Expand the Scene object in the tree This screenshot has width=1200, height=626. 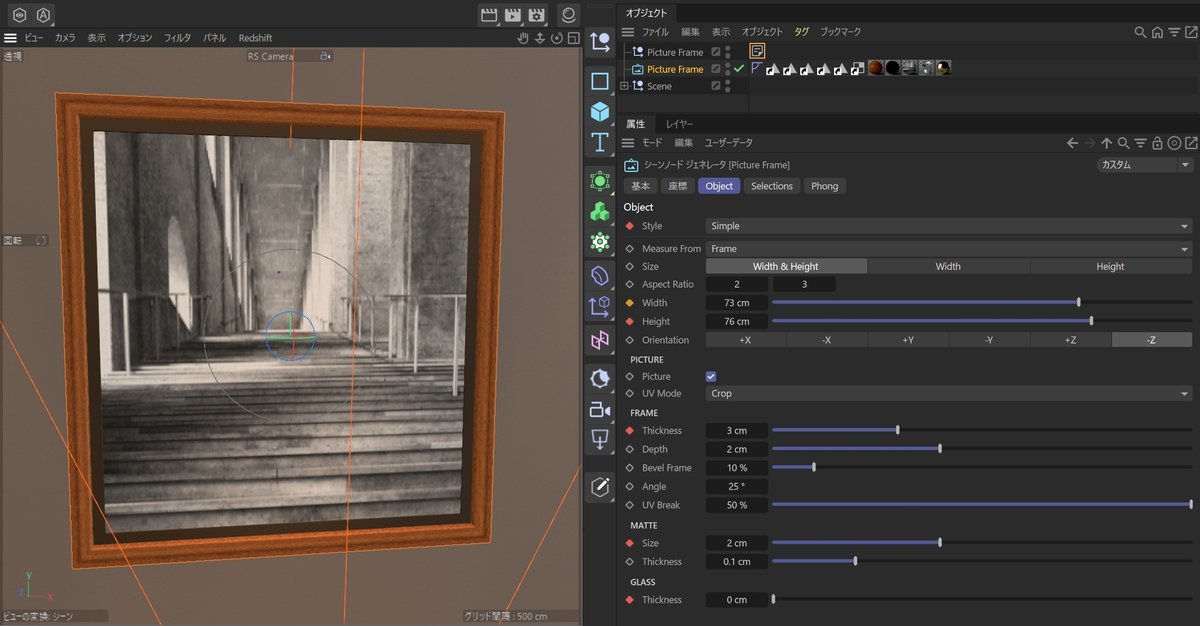[x=624, y=86]
